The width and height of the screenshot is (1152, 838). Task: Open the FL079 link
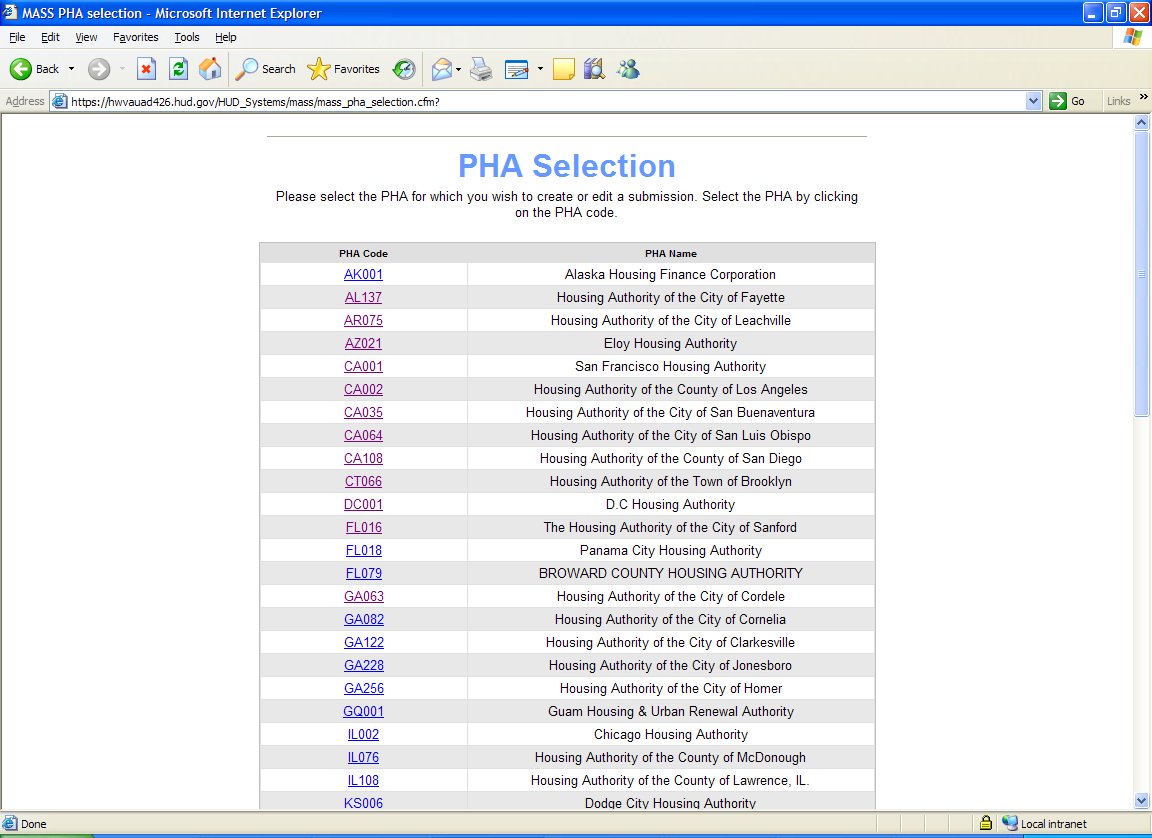pos(364,574)
